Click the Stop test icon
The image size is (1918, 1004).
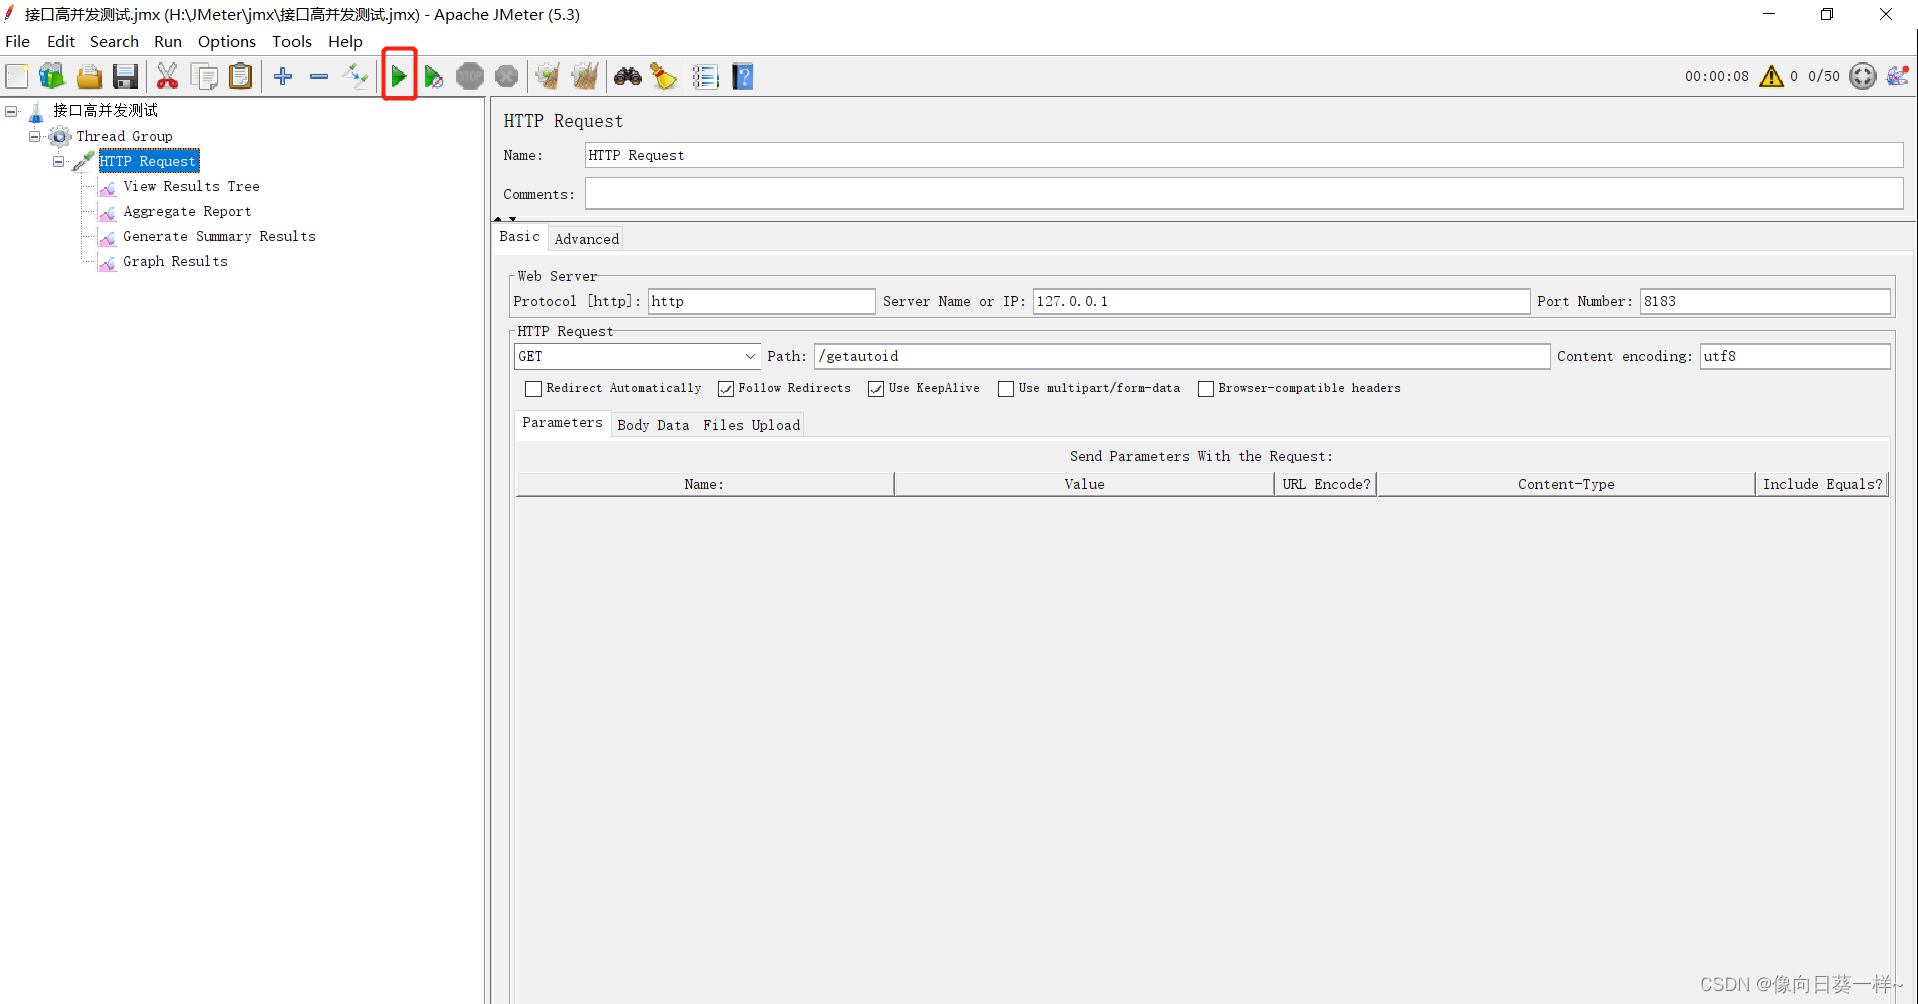(x=470, y=76)
